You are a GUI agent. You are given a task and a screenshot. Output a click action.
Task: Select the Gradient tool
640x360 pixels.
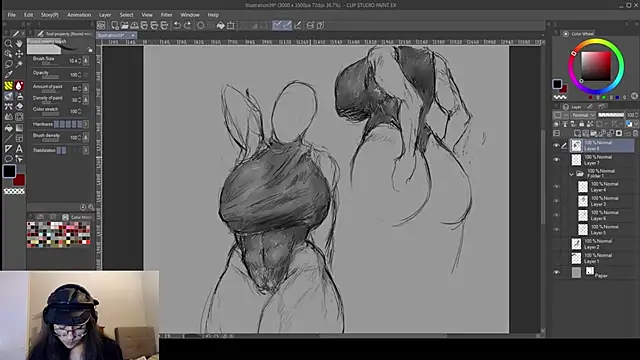coord(19,128)
